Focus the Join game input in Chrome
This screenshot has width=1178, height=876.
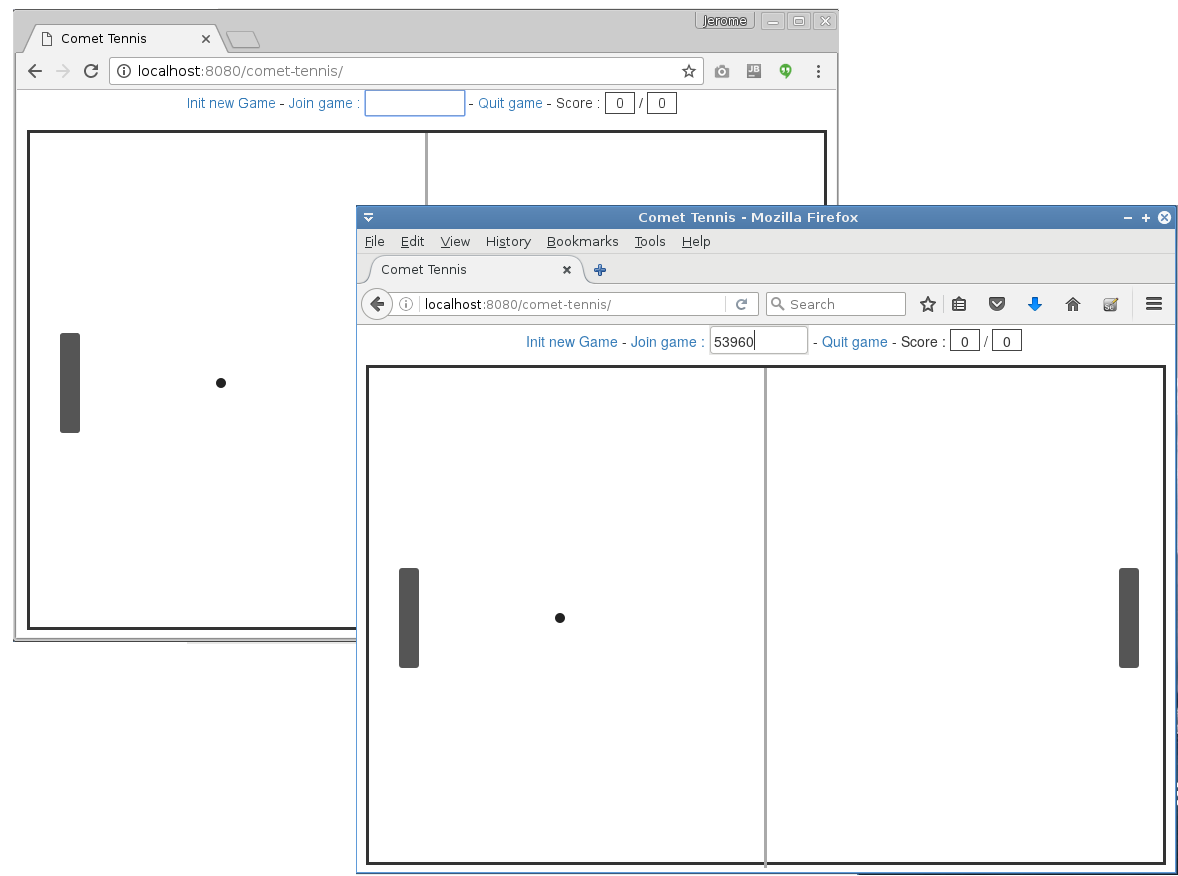(415, 103)
